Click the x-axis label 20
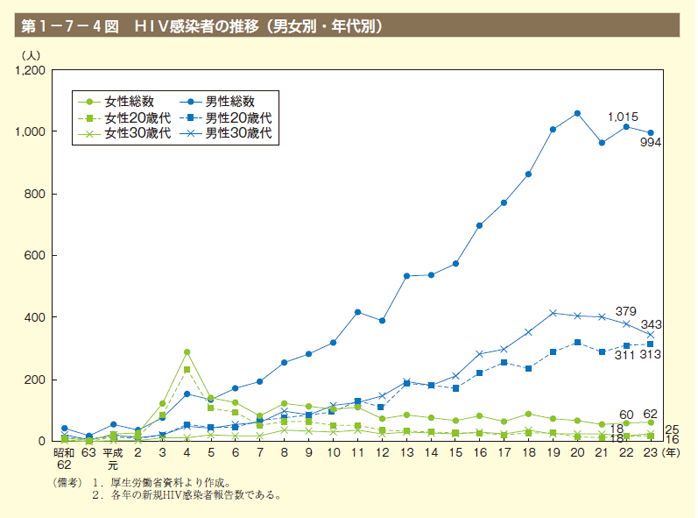 pyautogui.click(x=577, y=453)
